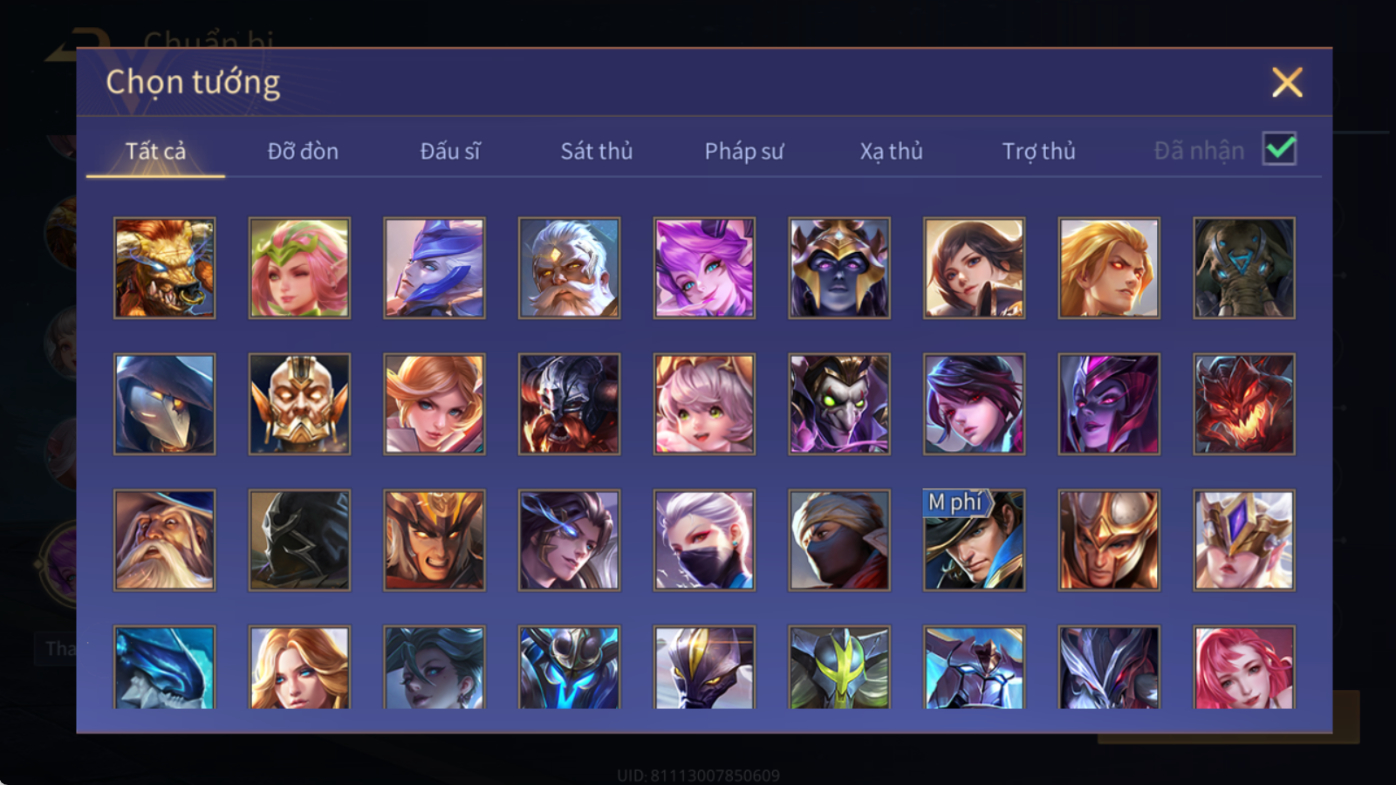Switch to the "Trợ thủ" tab
Screen dimensions: 1396x785
[x=1039, y=151]
